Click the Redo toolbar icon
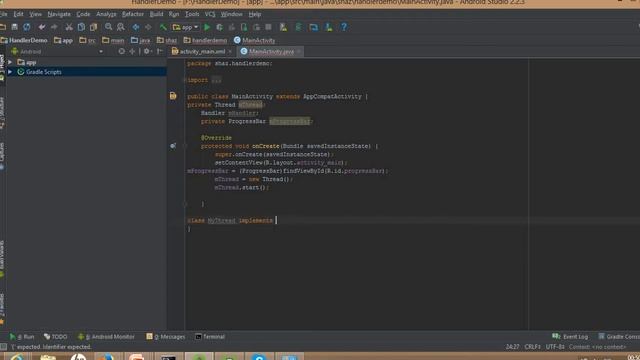This screenshot has width=640, height=360. pos(54,27)
